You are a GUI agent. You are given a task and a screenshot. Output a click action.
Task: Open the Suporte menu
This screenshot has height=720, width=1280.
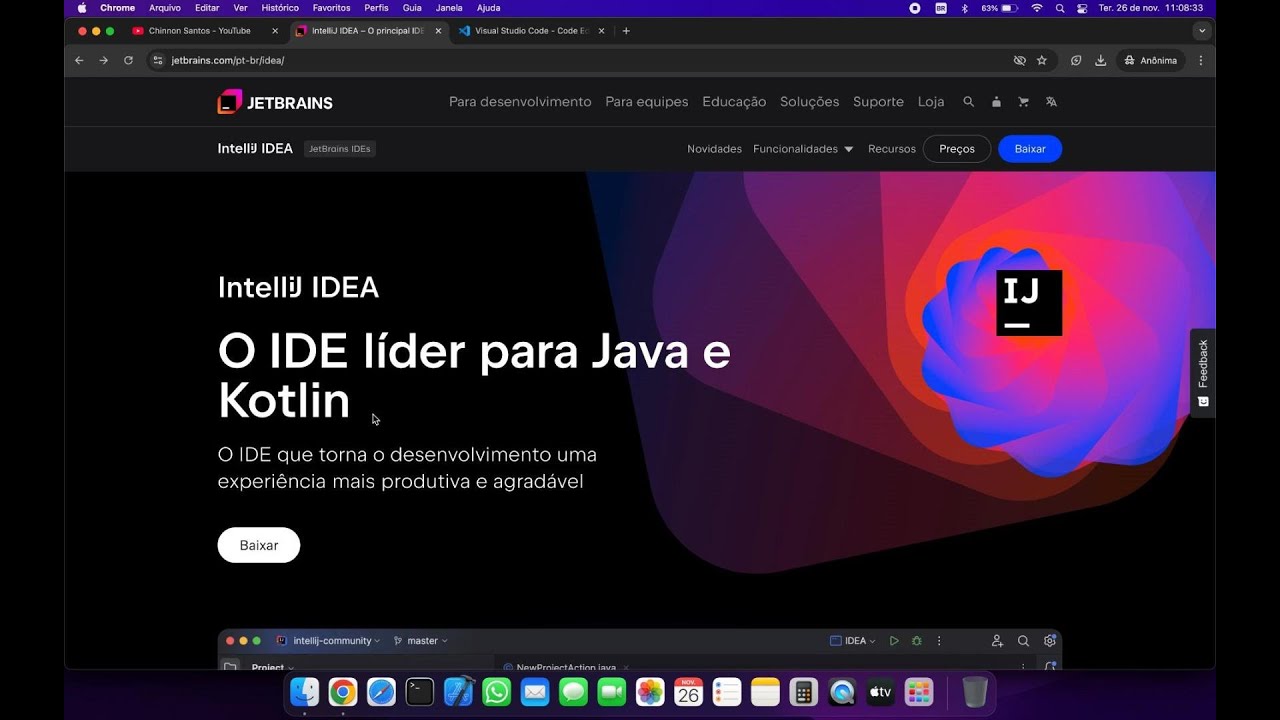click(878, 102)
